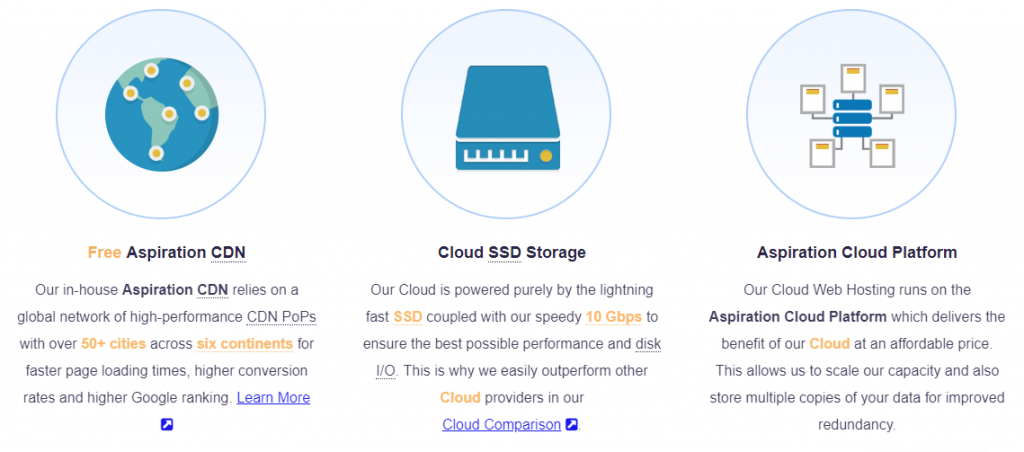Open the Cloud Comparison link

click(x=502, y=425)
